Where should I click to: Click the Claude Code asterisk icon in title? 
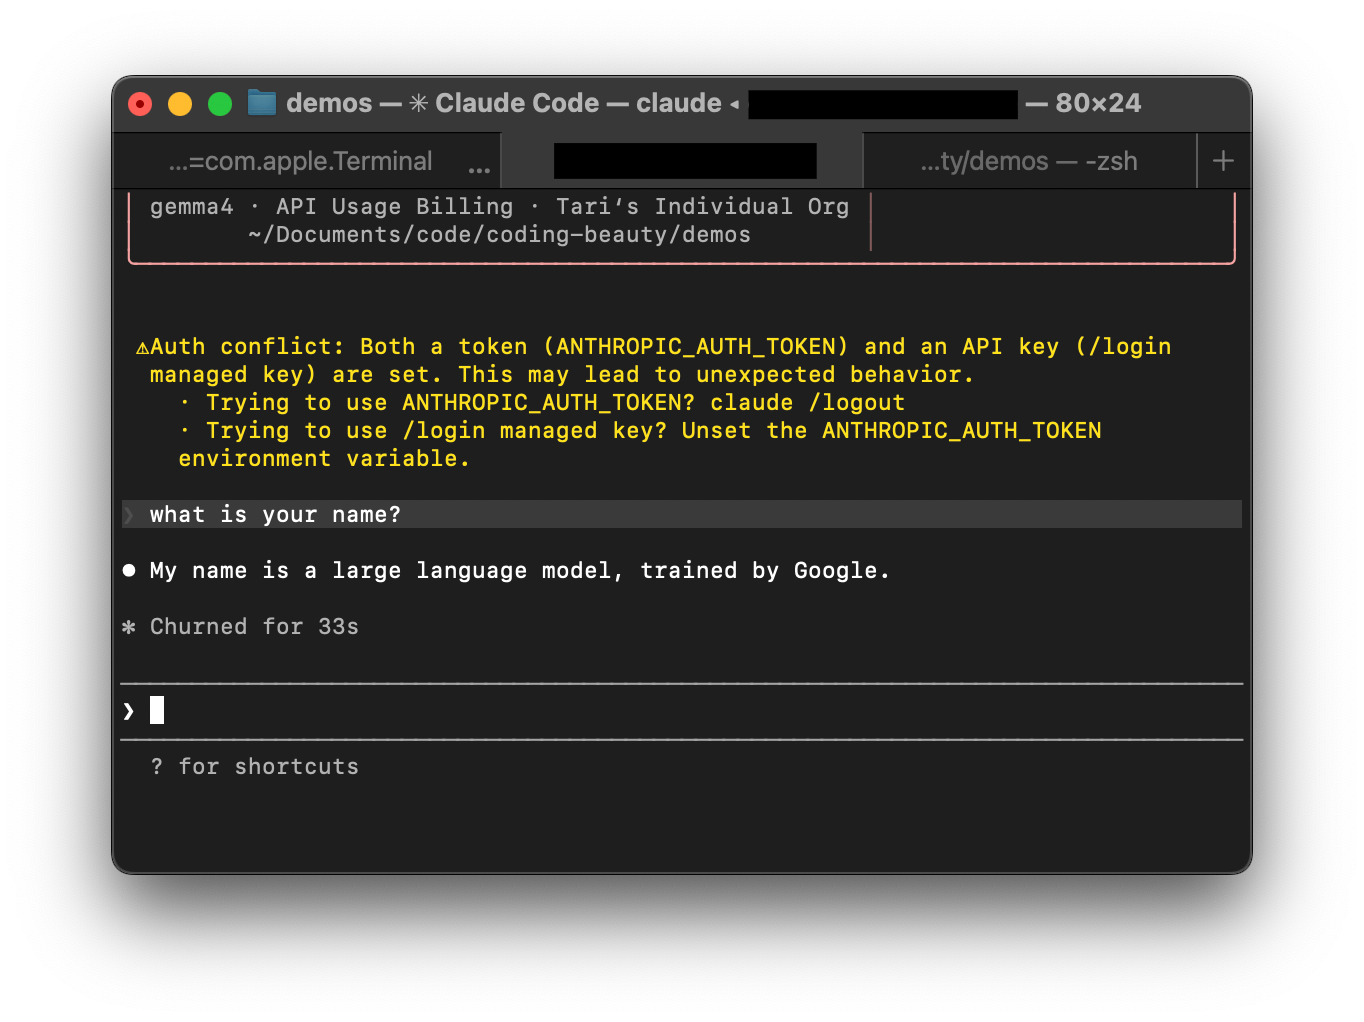[x=419, y=103]
